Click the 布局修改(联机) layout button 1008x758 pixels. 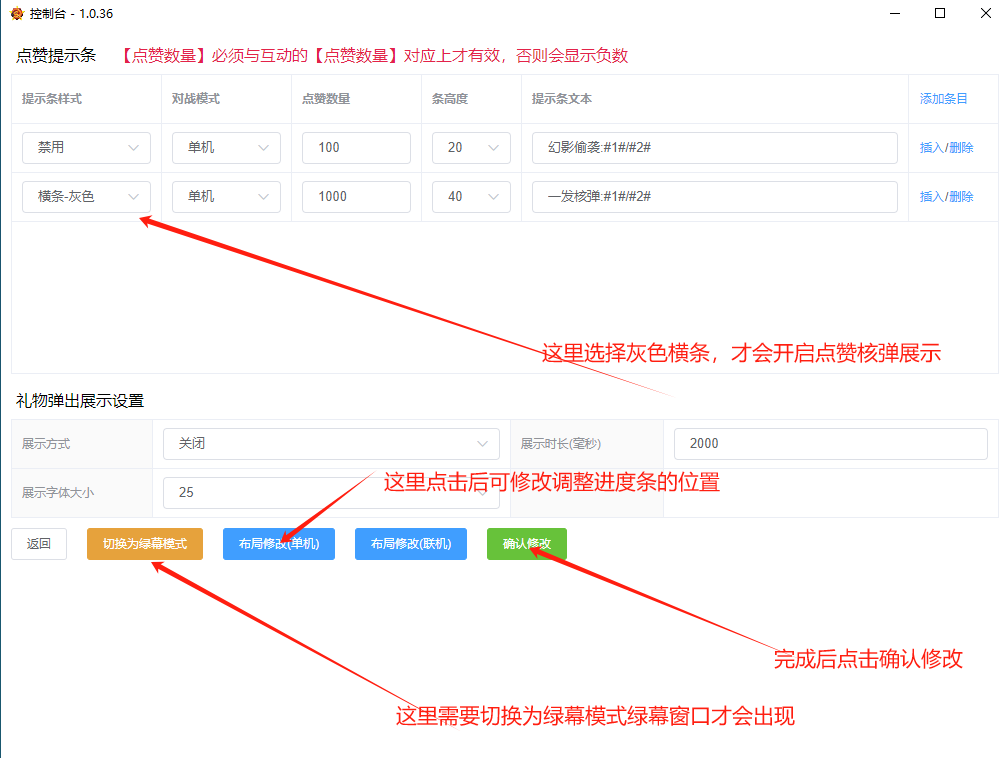pos(411,543)
